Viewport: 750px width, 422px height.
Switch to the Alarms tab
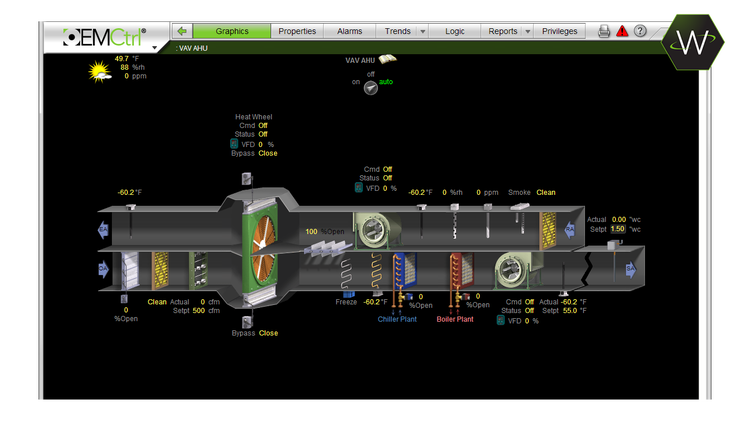(x=349, y=31)
